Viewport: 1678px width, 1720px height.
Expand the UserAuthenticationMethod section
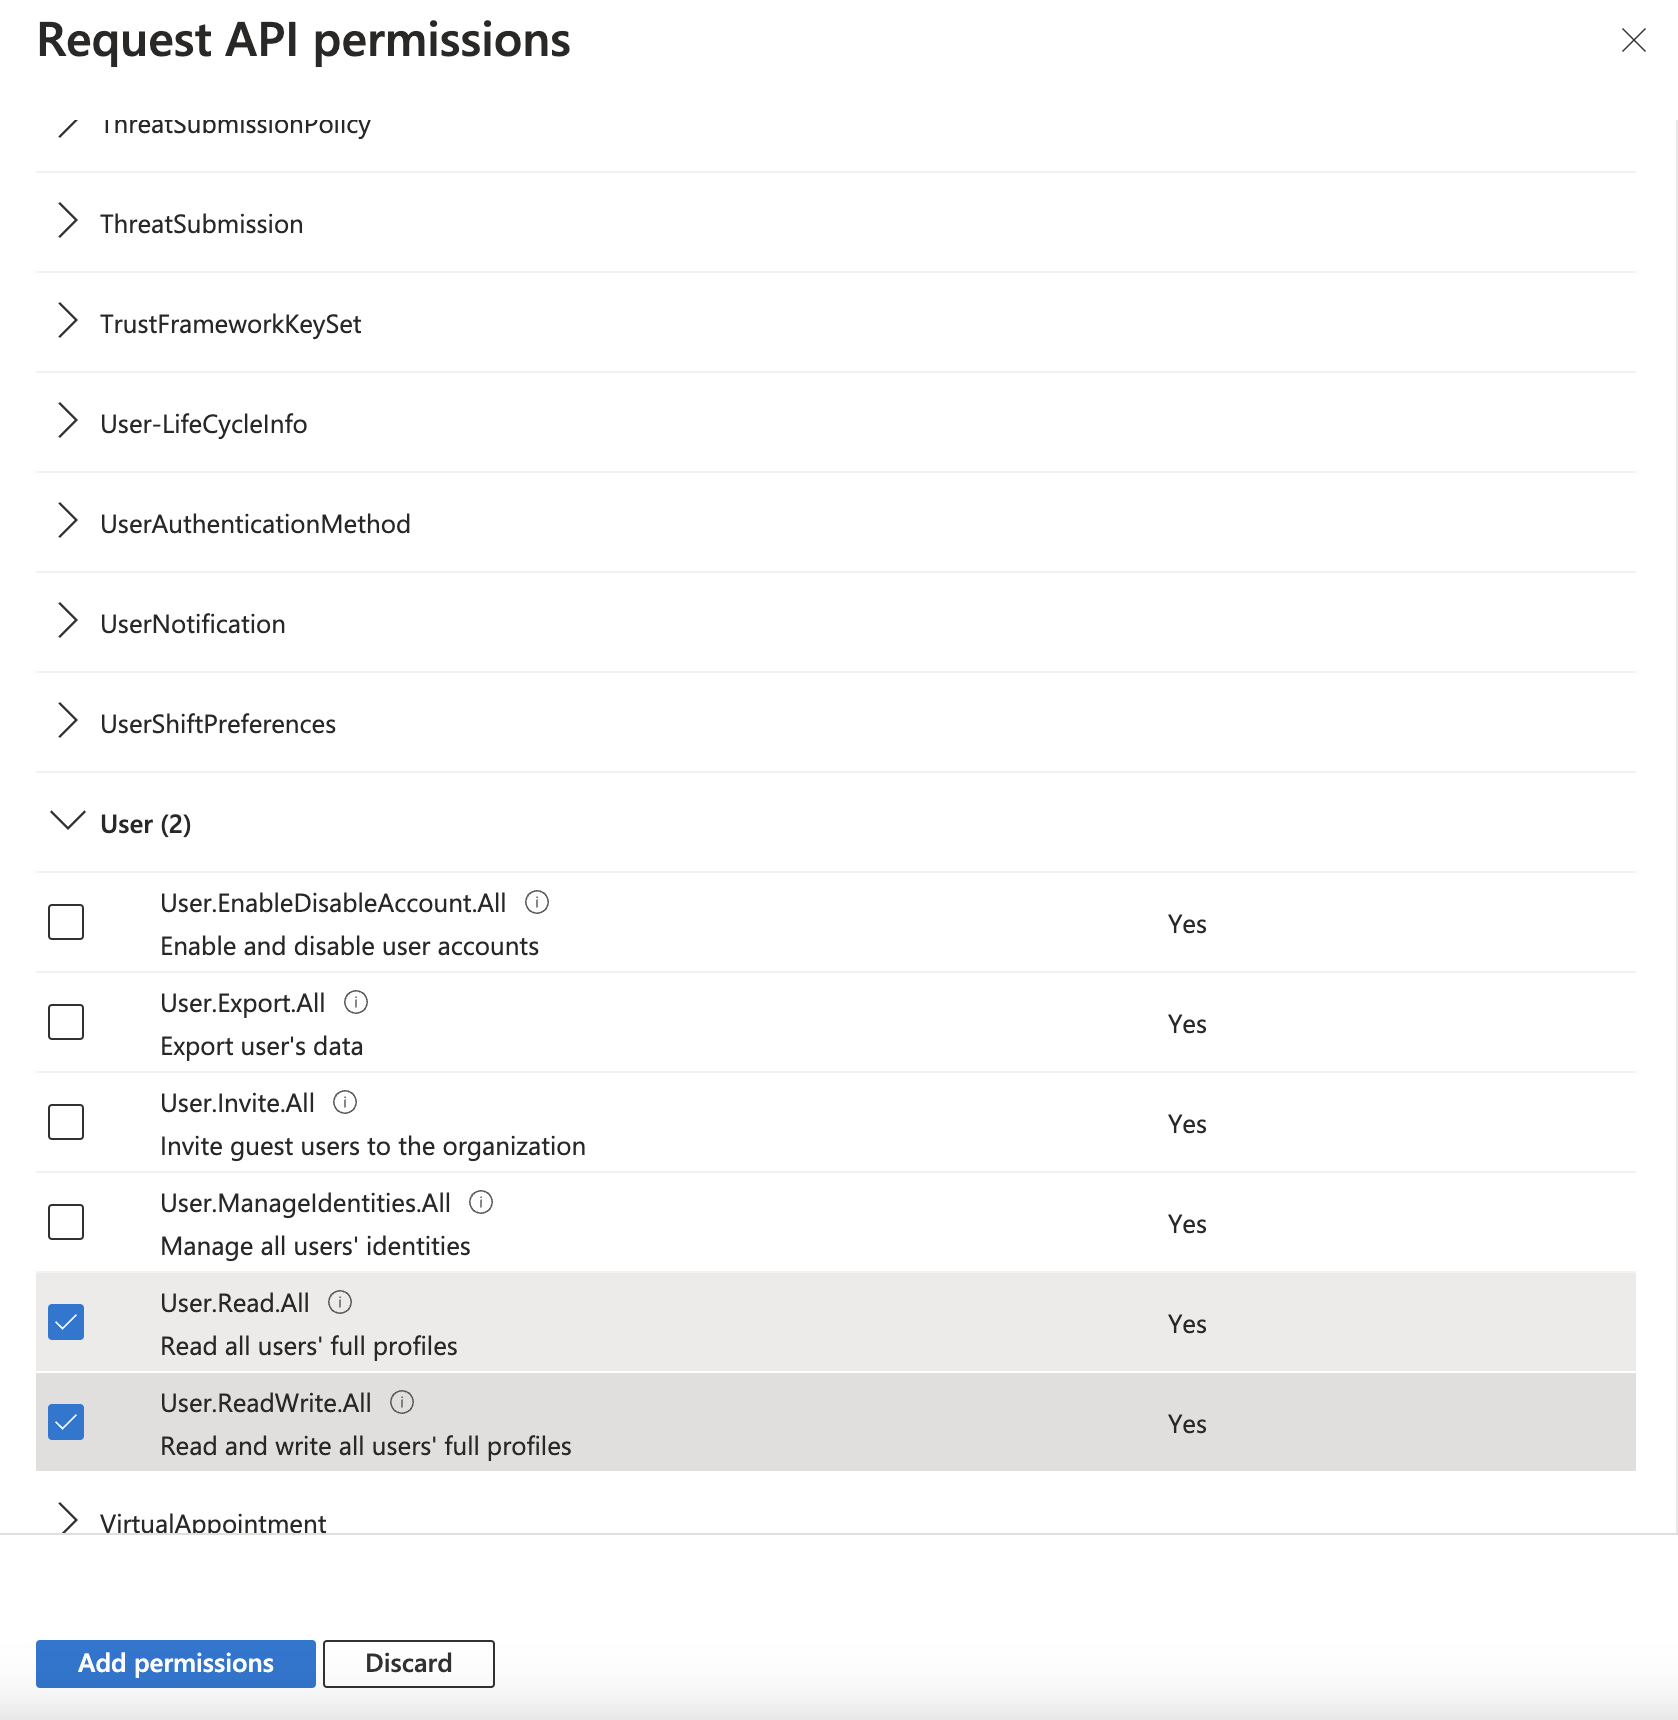[x=68, y=522]
